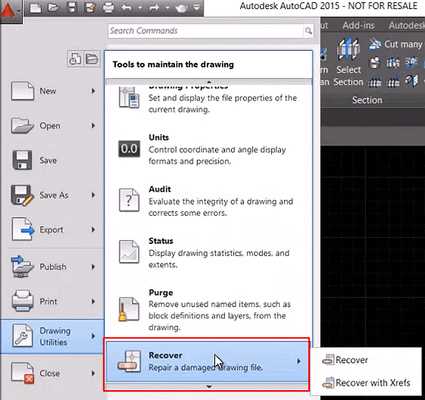Viewport: 425px width, 400px height.
Task: Click the Plot printer icon in quick access toolbar
Action: [108, 7]
